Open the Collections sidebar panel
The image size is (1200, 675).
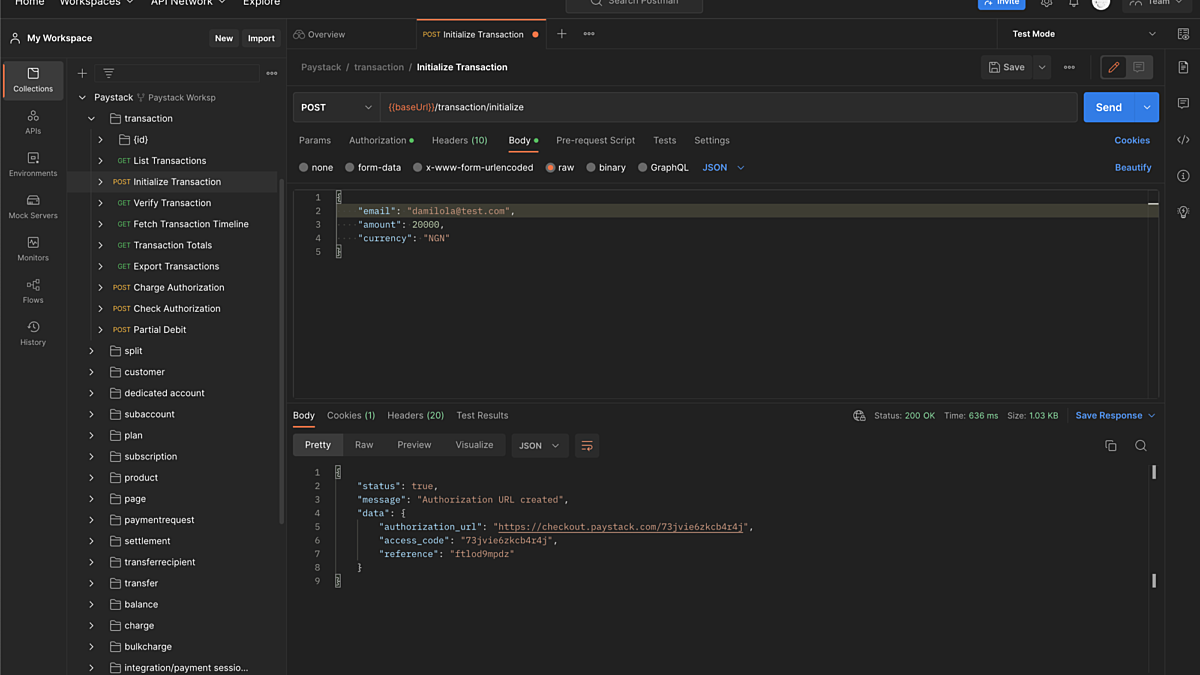click(33, 80)
